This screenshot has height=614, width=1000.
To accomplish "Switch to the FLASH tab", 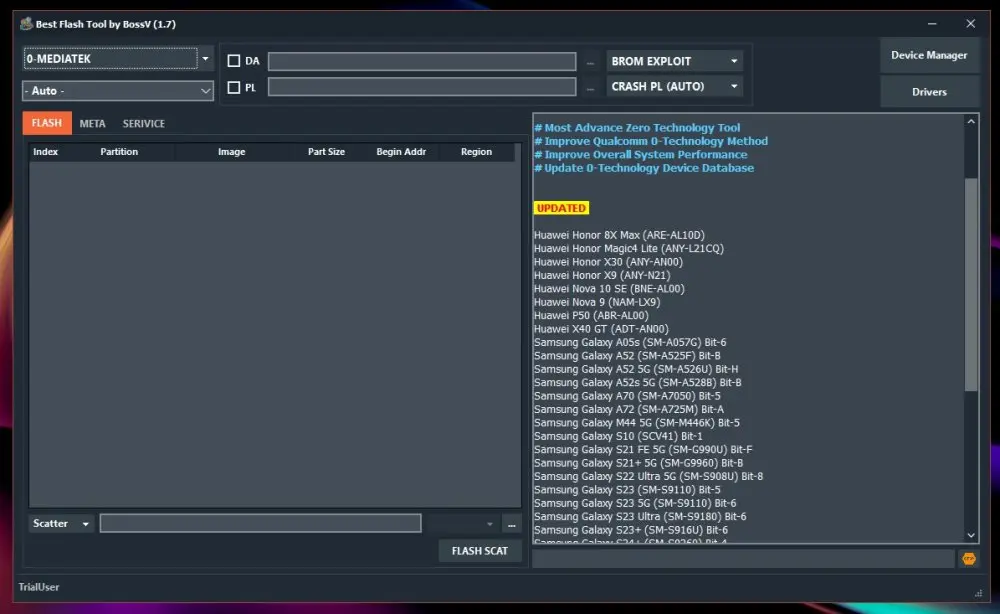I will pyautogui.click(x=47, y=123).
